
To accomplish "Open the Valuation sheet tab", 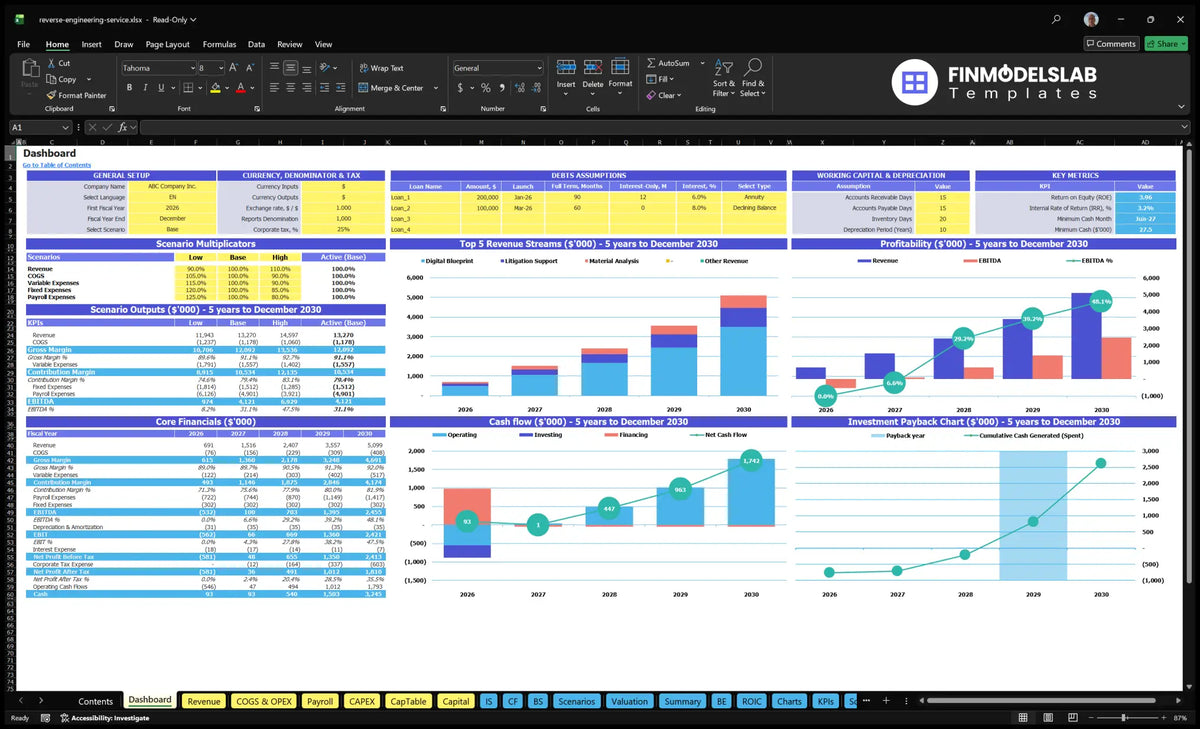I will tap(630, 701).
